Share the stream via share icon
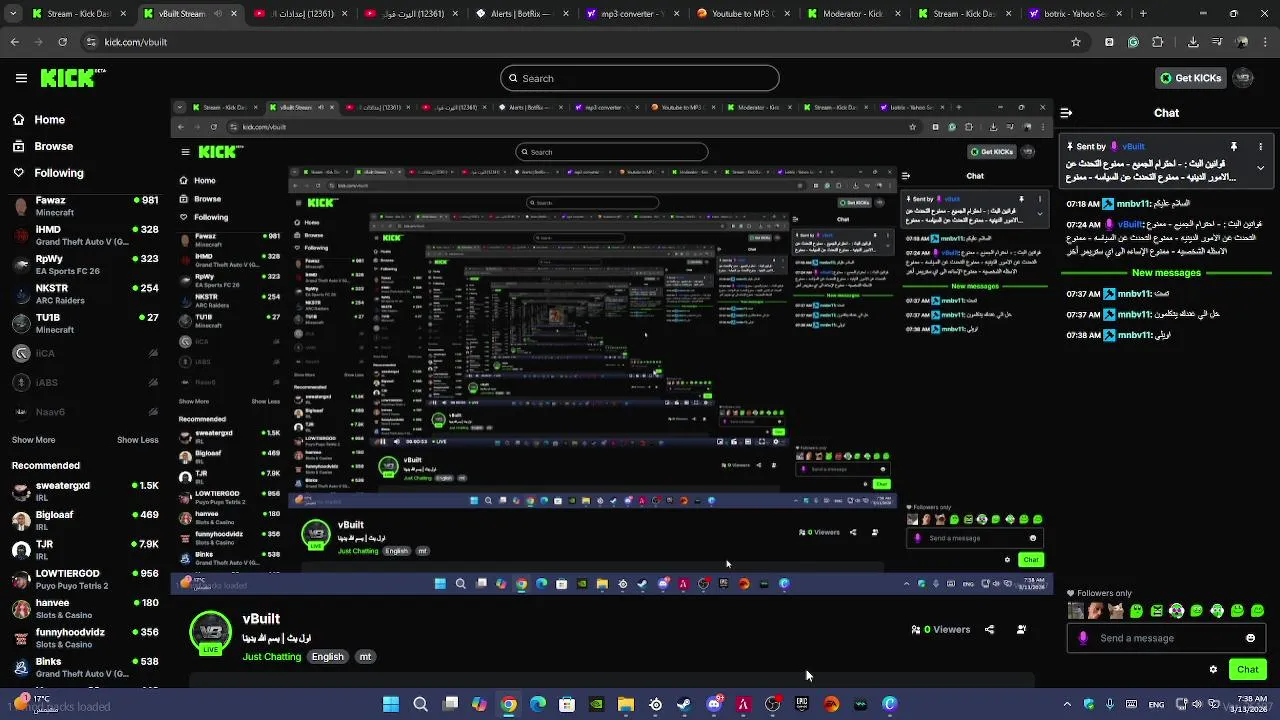The width and height of the screenshot is (1280, 720). click(x=989, y=630)
